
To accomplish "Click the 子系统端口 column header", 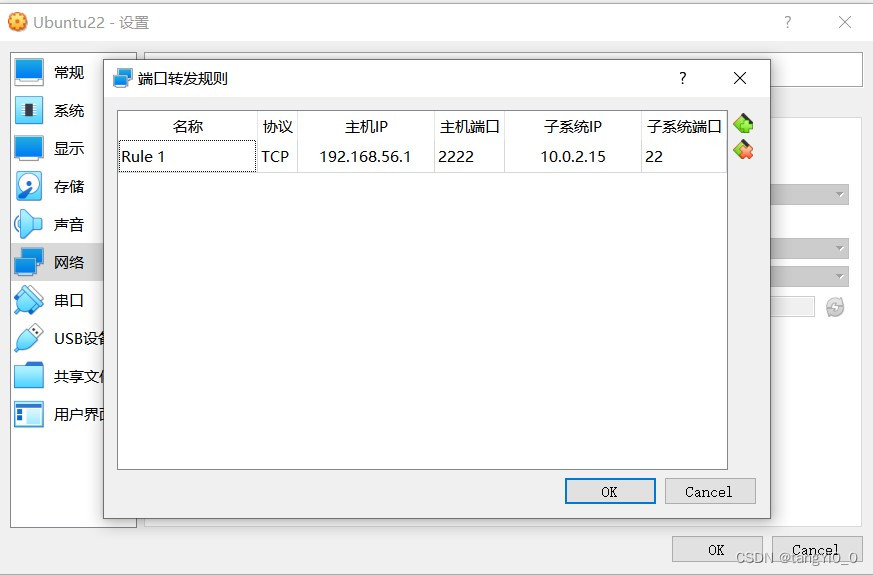I will tap(684, 126).
